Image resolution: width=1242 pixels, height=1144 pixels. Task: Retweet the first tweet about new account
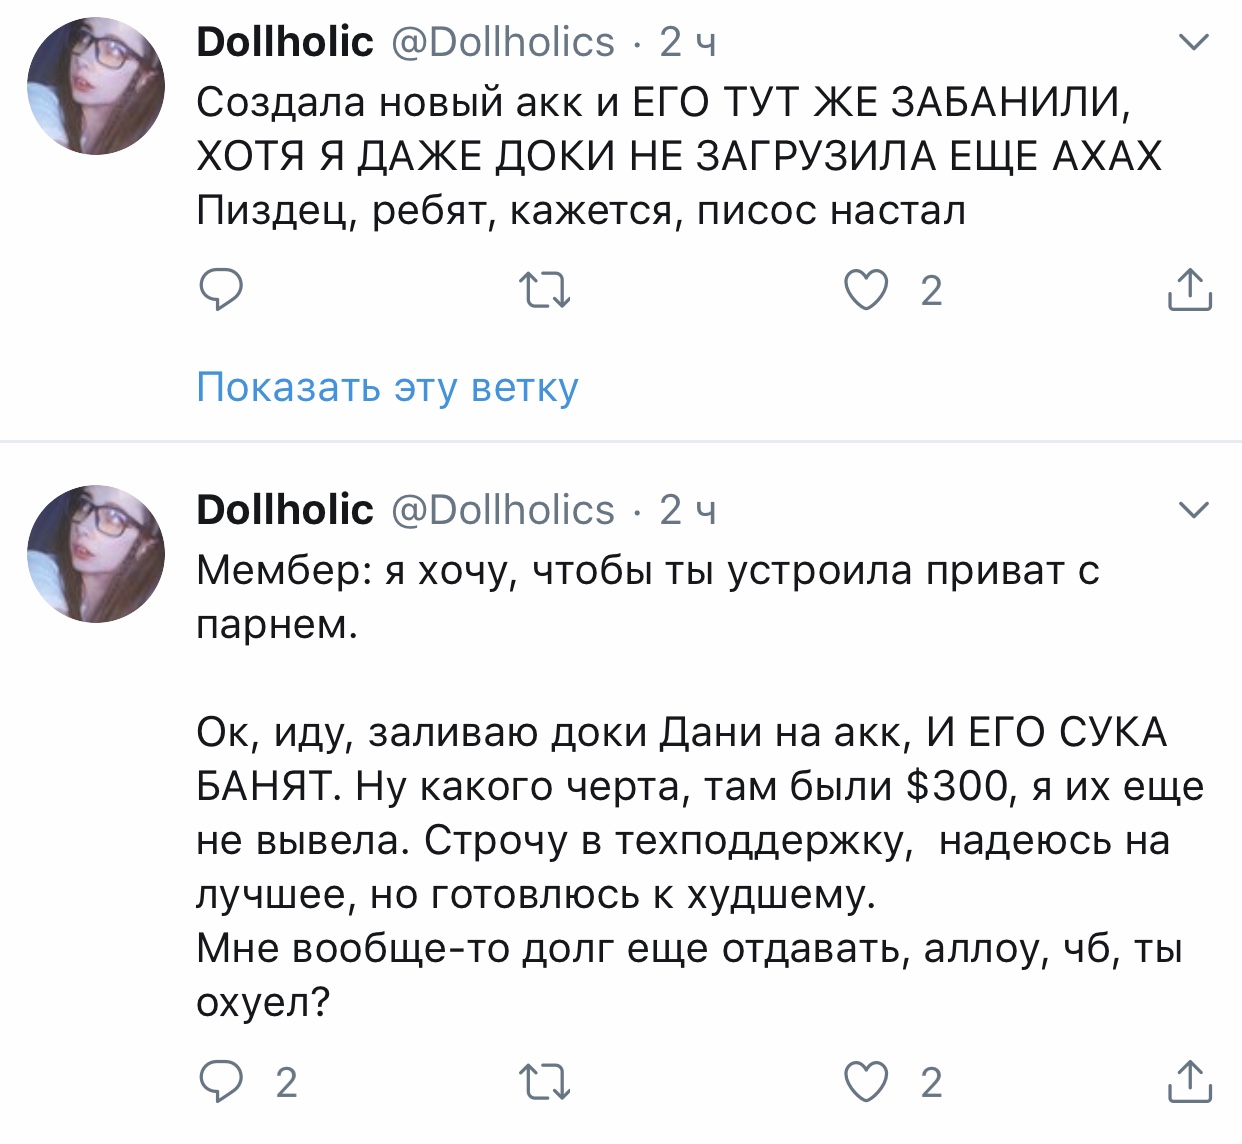click(x=546, y=291)
